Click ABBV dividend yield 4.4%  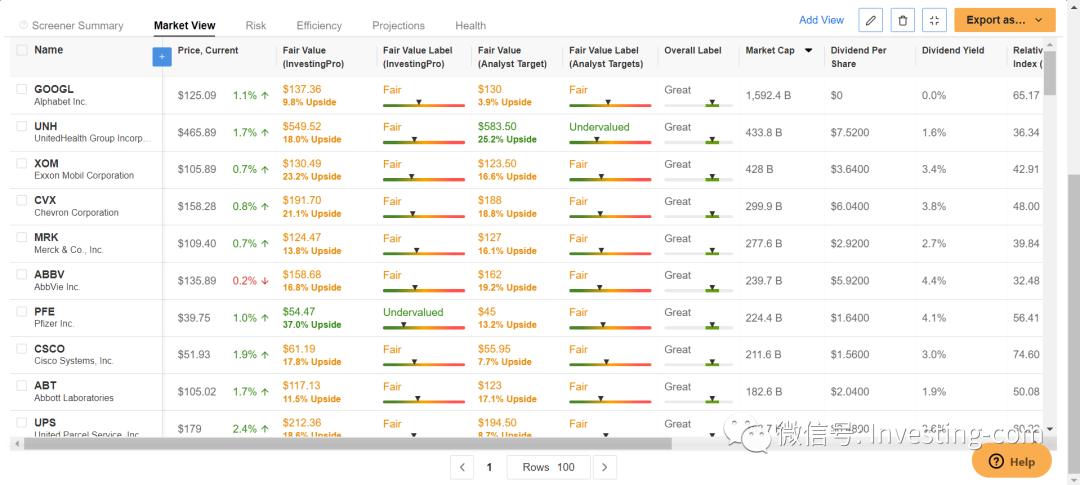click(x=934, y=281)
